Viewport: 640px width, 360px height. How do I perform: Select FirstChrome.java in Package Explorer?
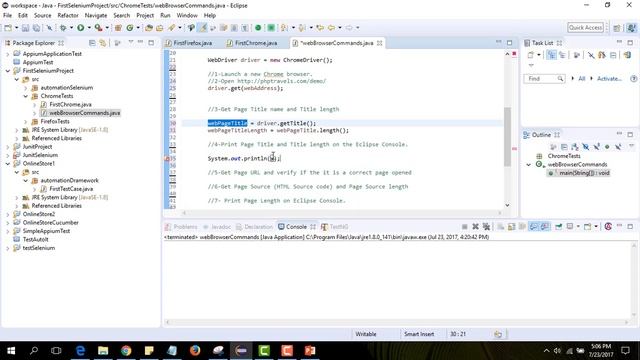coord(70,104)
